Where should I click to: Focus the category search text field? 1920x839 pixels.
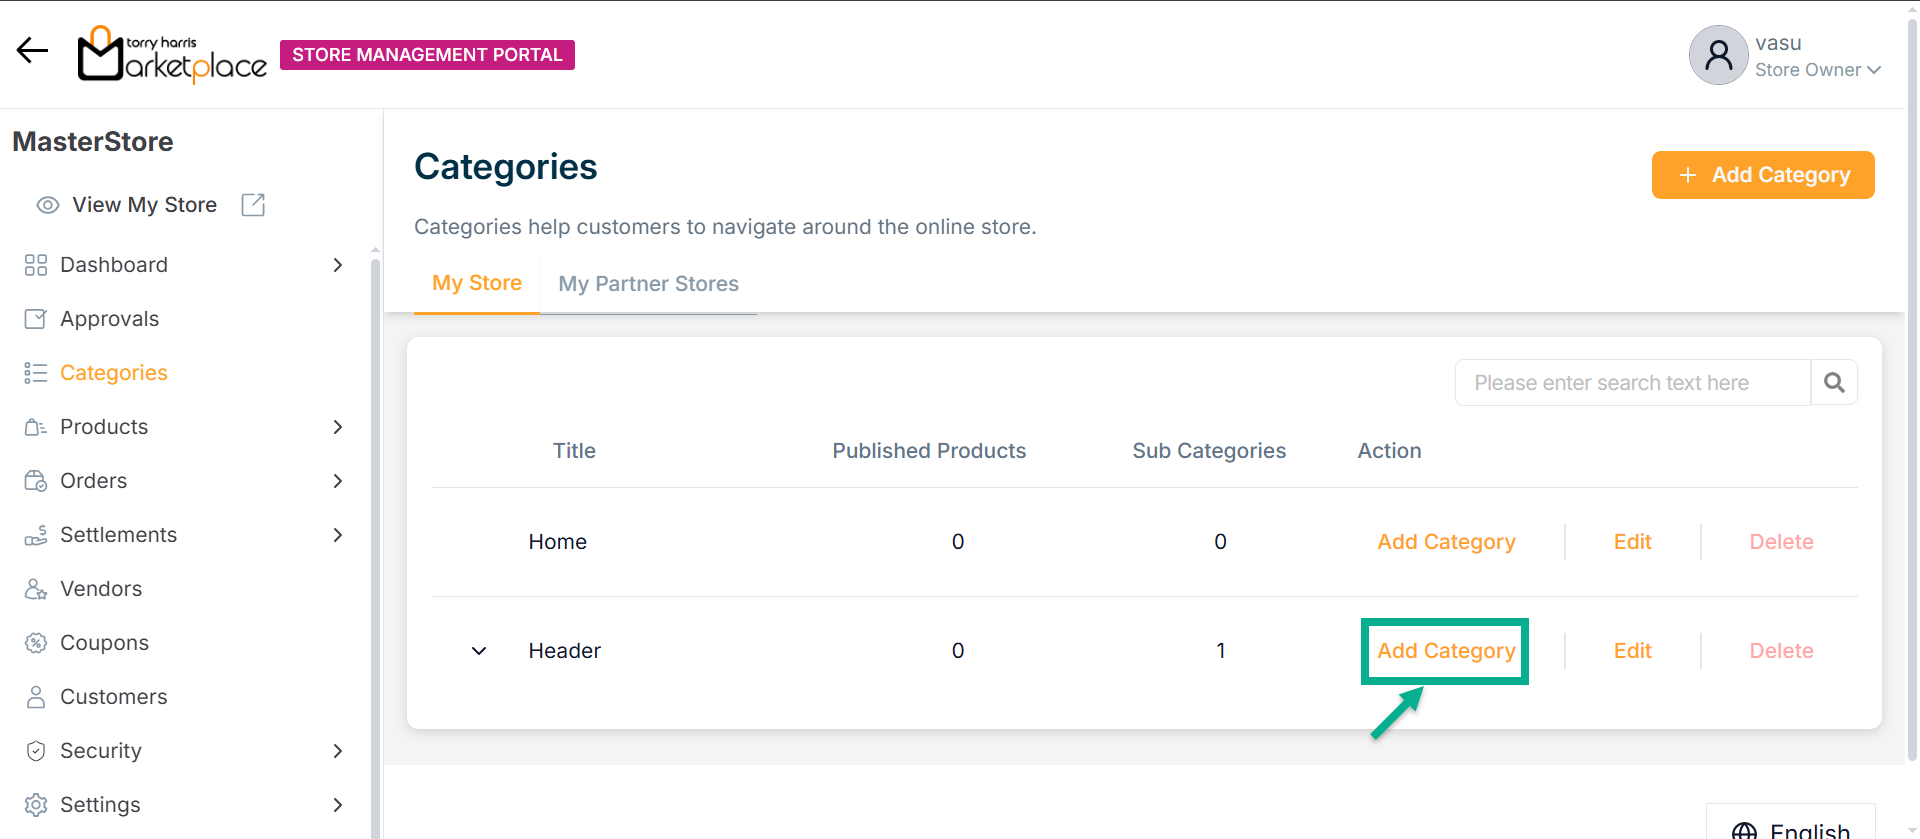(x=1632, y=383)
